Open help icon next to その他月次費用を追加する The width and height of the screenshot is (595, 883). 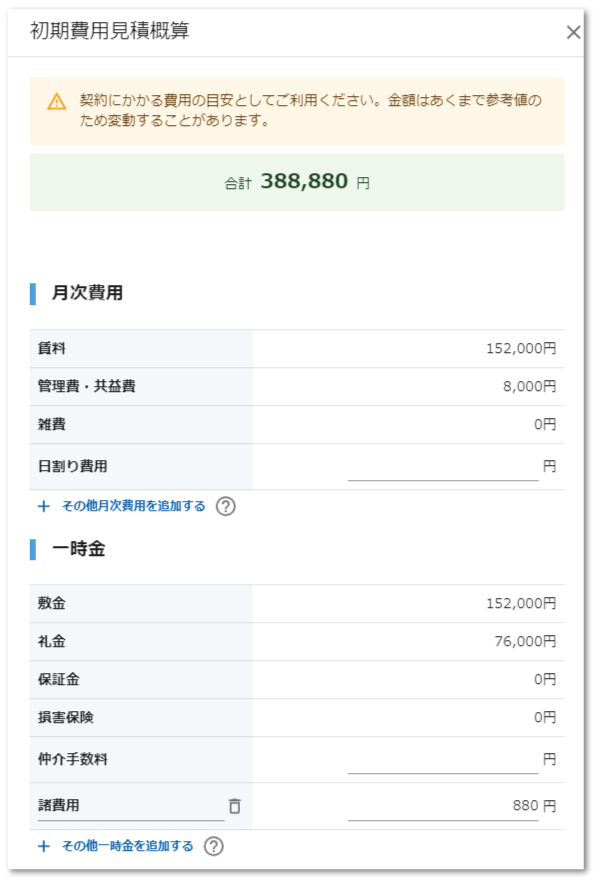pos(226,506)
